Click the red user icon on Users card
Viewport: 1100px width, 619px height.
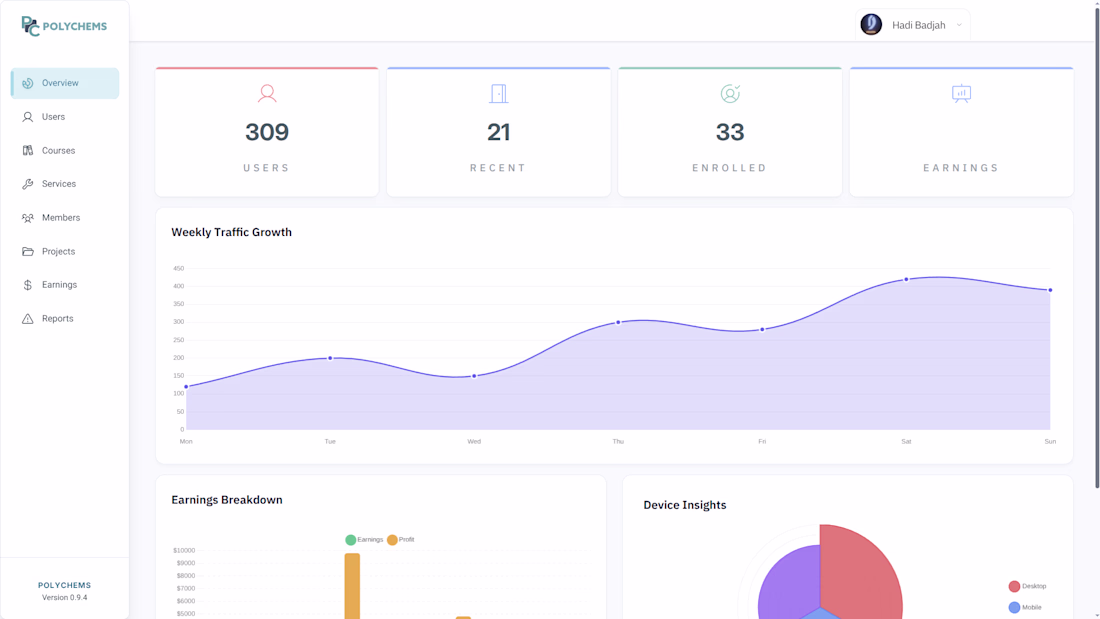pos(267,93)
